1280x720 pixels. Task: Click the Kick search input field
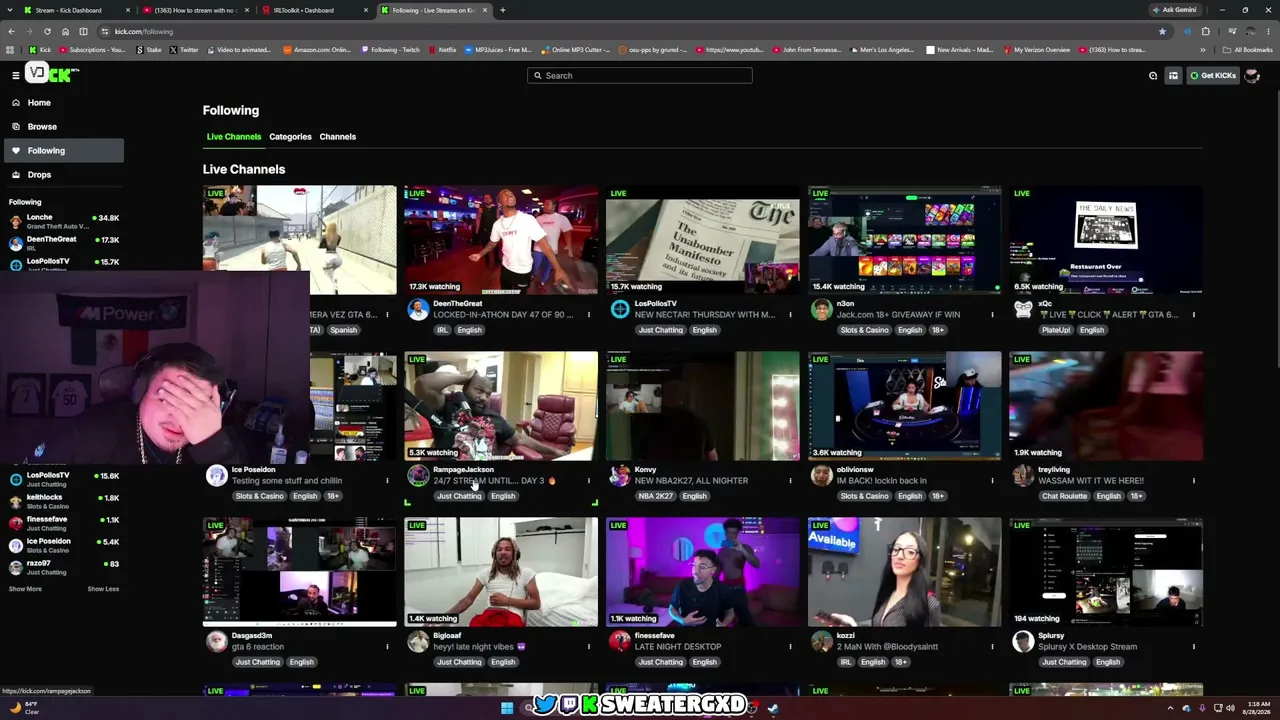pos(640,75)
